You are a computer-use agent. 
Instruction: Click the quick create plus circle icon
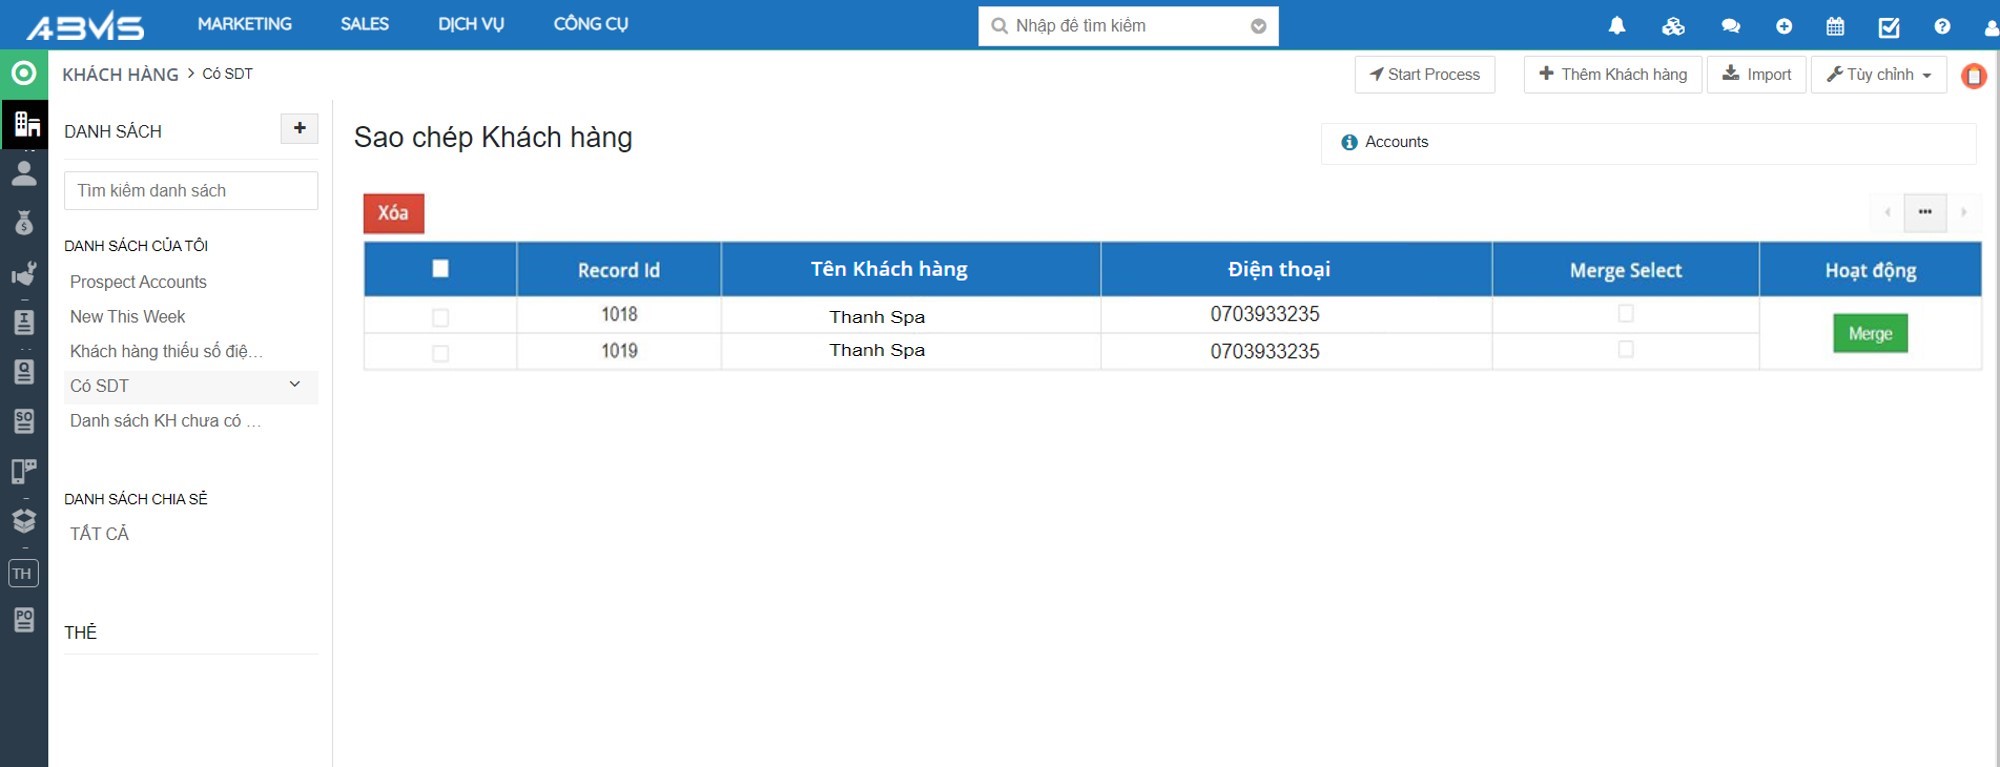(1784, 27)
